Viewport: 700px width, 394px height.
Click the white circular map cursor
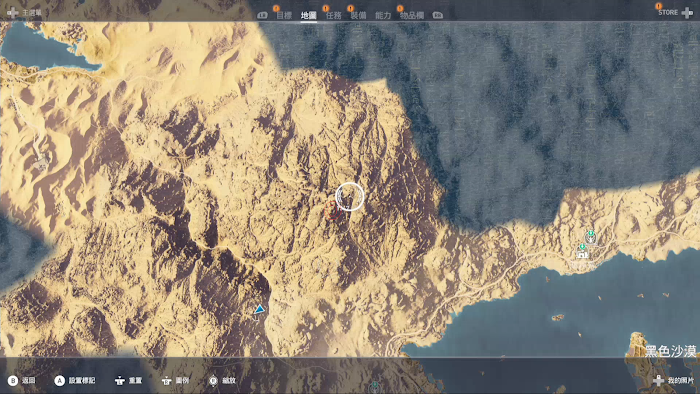coord(350,196)
